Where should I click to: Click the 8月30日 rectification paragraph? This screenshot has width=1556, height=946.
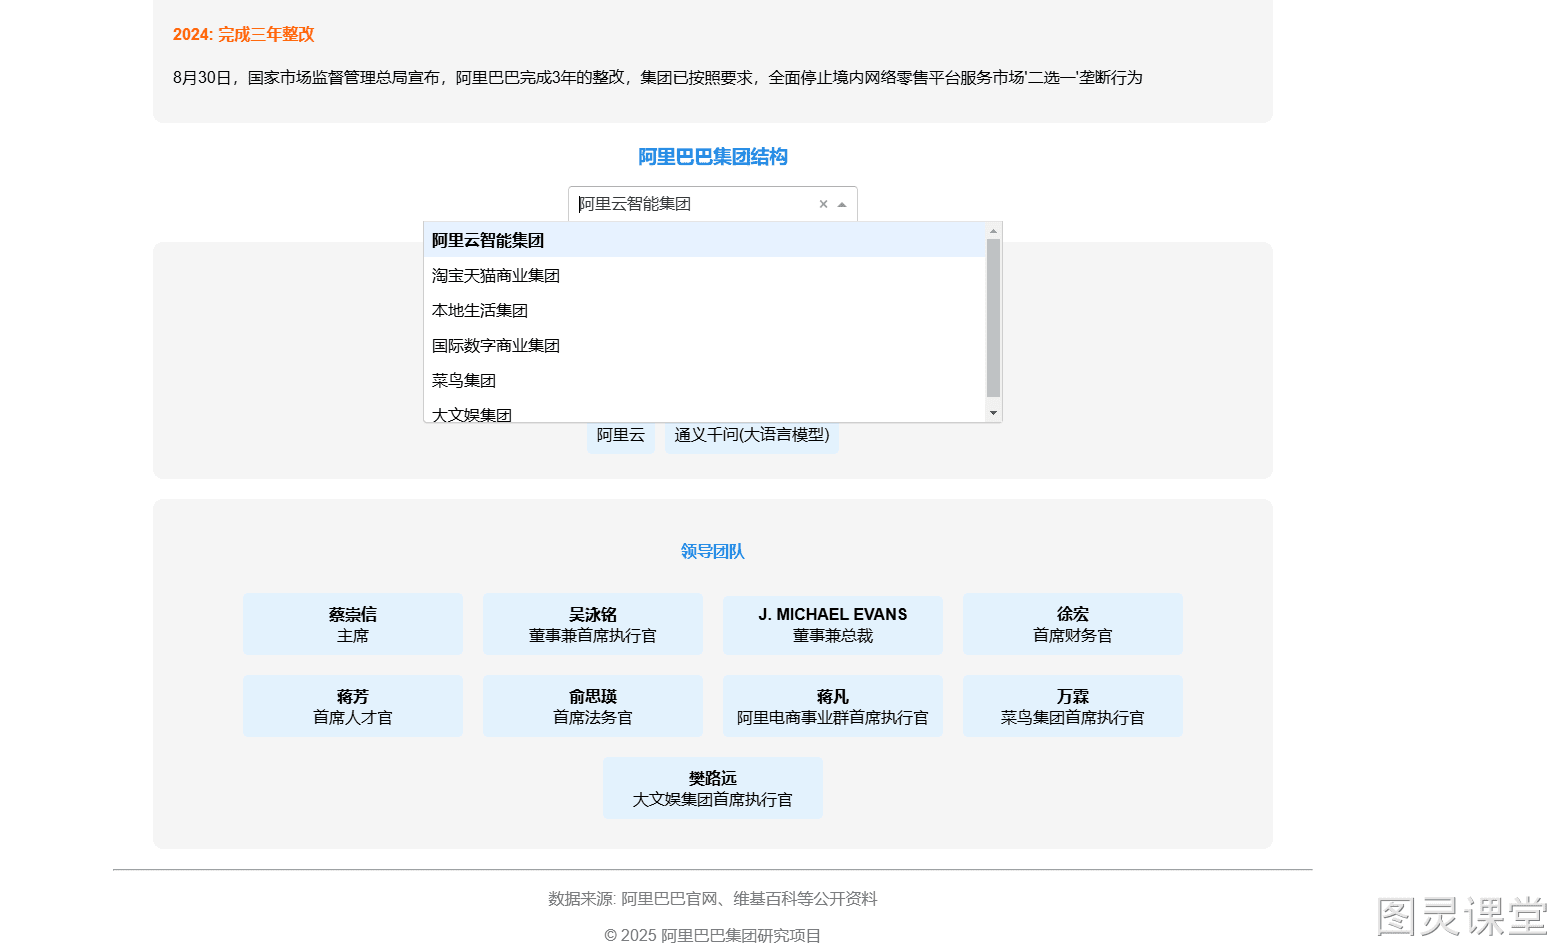point(658,78)
